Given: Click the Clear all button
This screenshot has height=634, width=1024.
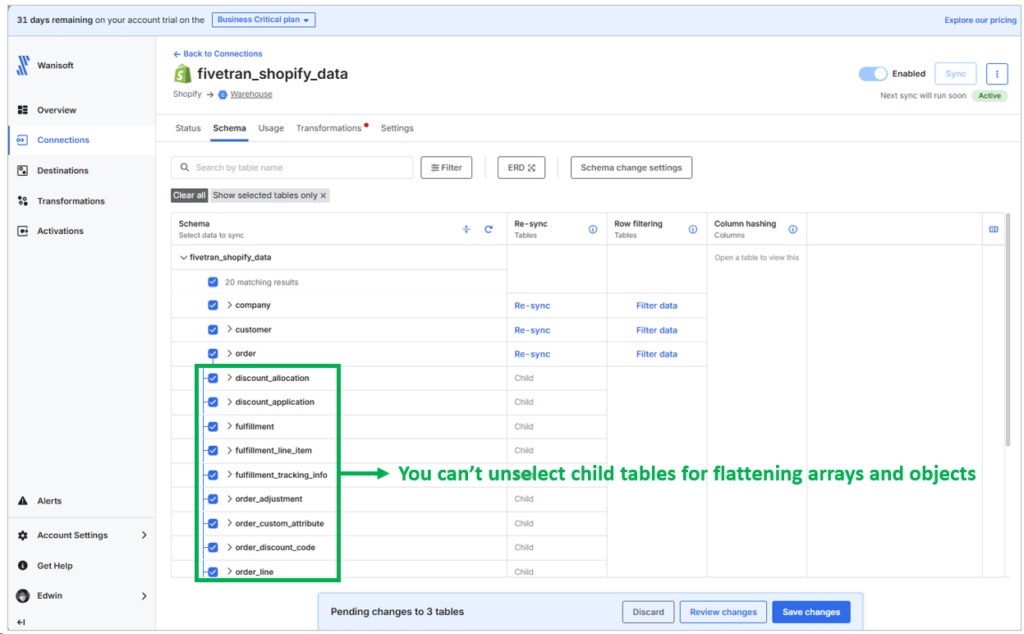Looking at the screenshot, I should (x=189, y=195).
